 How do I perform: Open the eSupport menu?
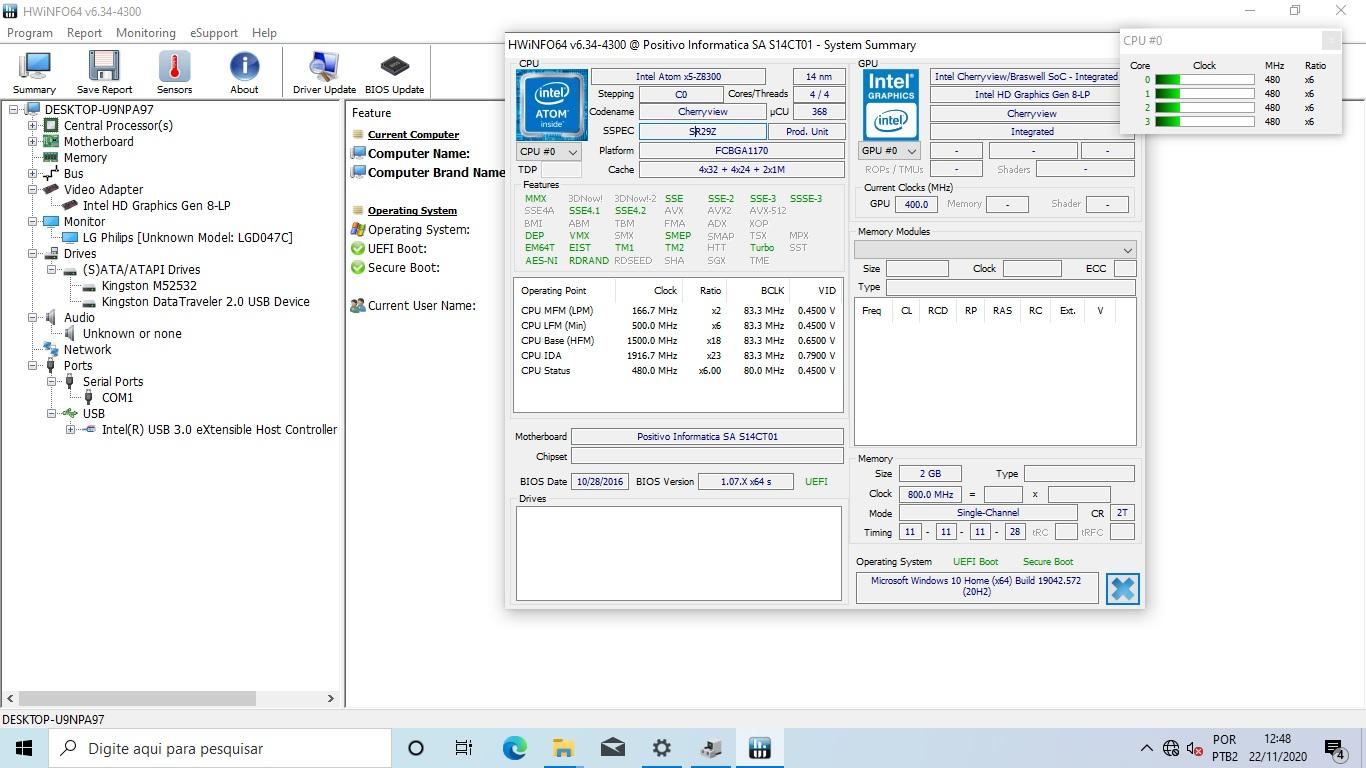pos(214,32)
